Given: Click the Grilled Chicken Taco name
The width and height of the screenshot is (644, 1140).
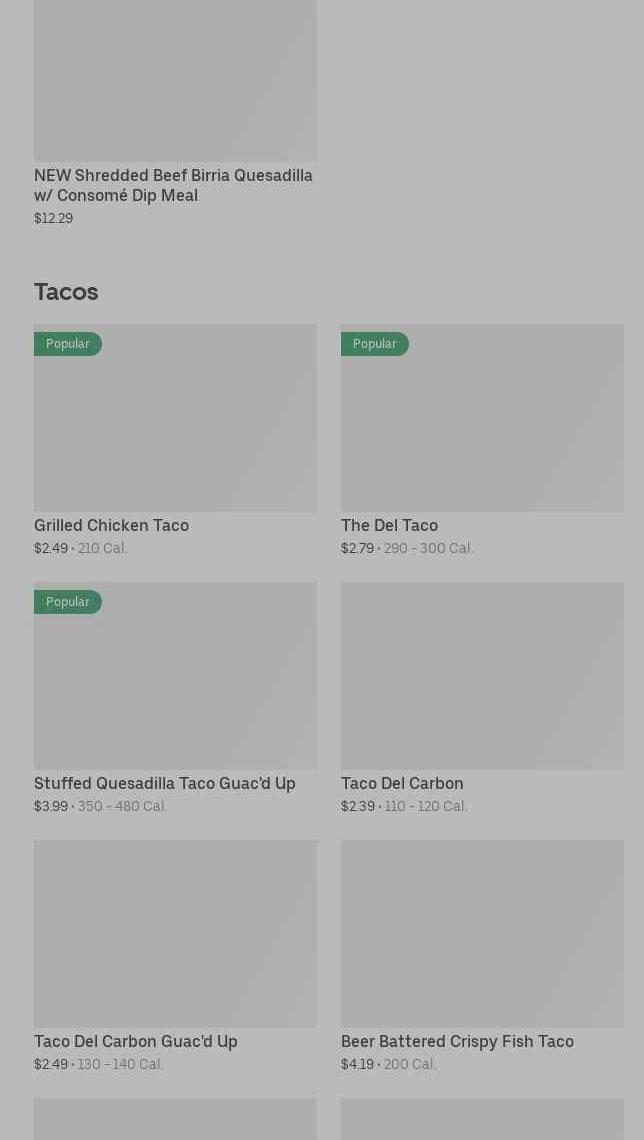Looking at the screenshot, I should click(111, 525).
